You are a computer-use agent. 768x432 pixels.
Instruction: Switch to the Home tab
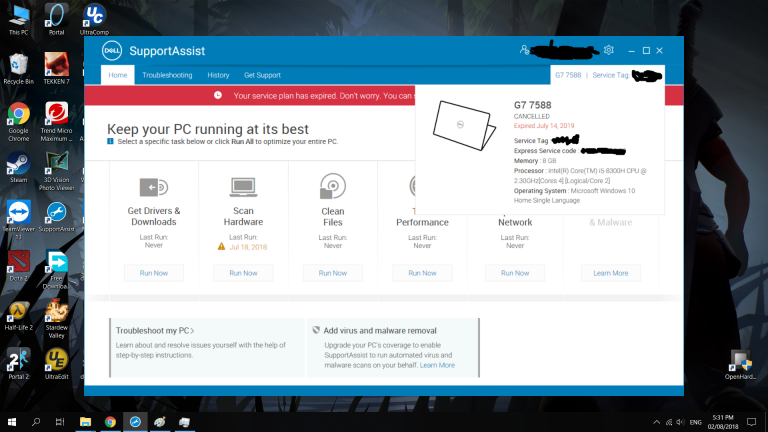[118, 75]
